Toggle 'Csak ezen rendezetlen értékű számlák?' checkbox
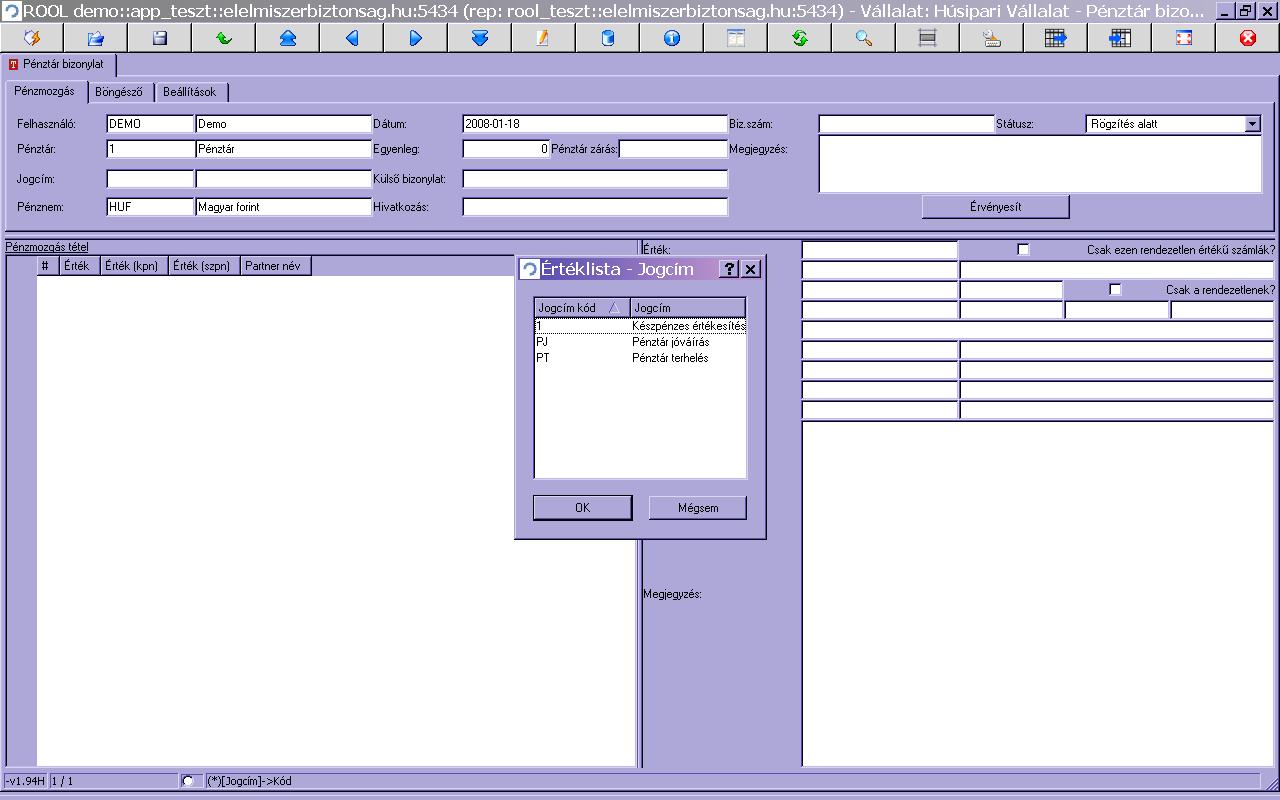Image resolution: width=1280 pixels, height=800 pixels. pos(1023,250)
